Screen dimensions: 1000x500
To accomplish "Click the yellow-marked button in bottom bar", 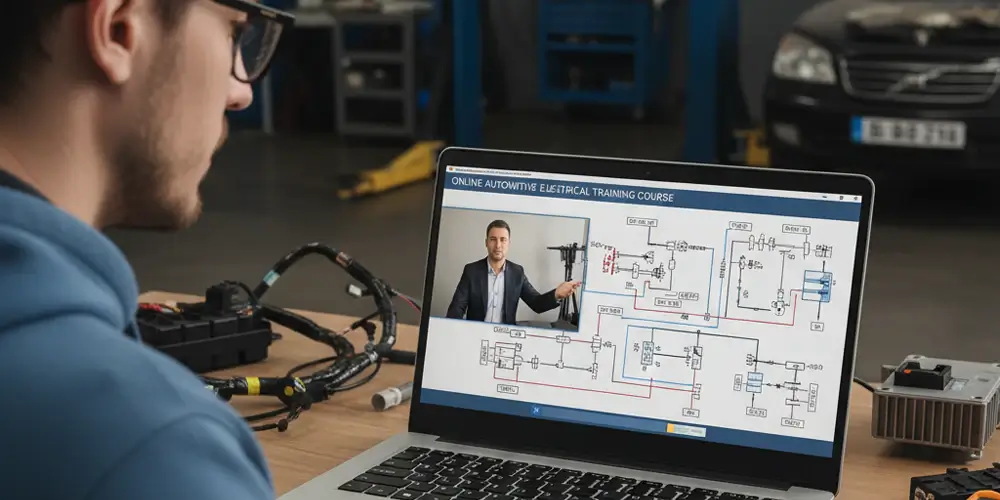I will coord(686,430).
